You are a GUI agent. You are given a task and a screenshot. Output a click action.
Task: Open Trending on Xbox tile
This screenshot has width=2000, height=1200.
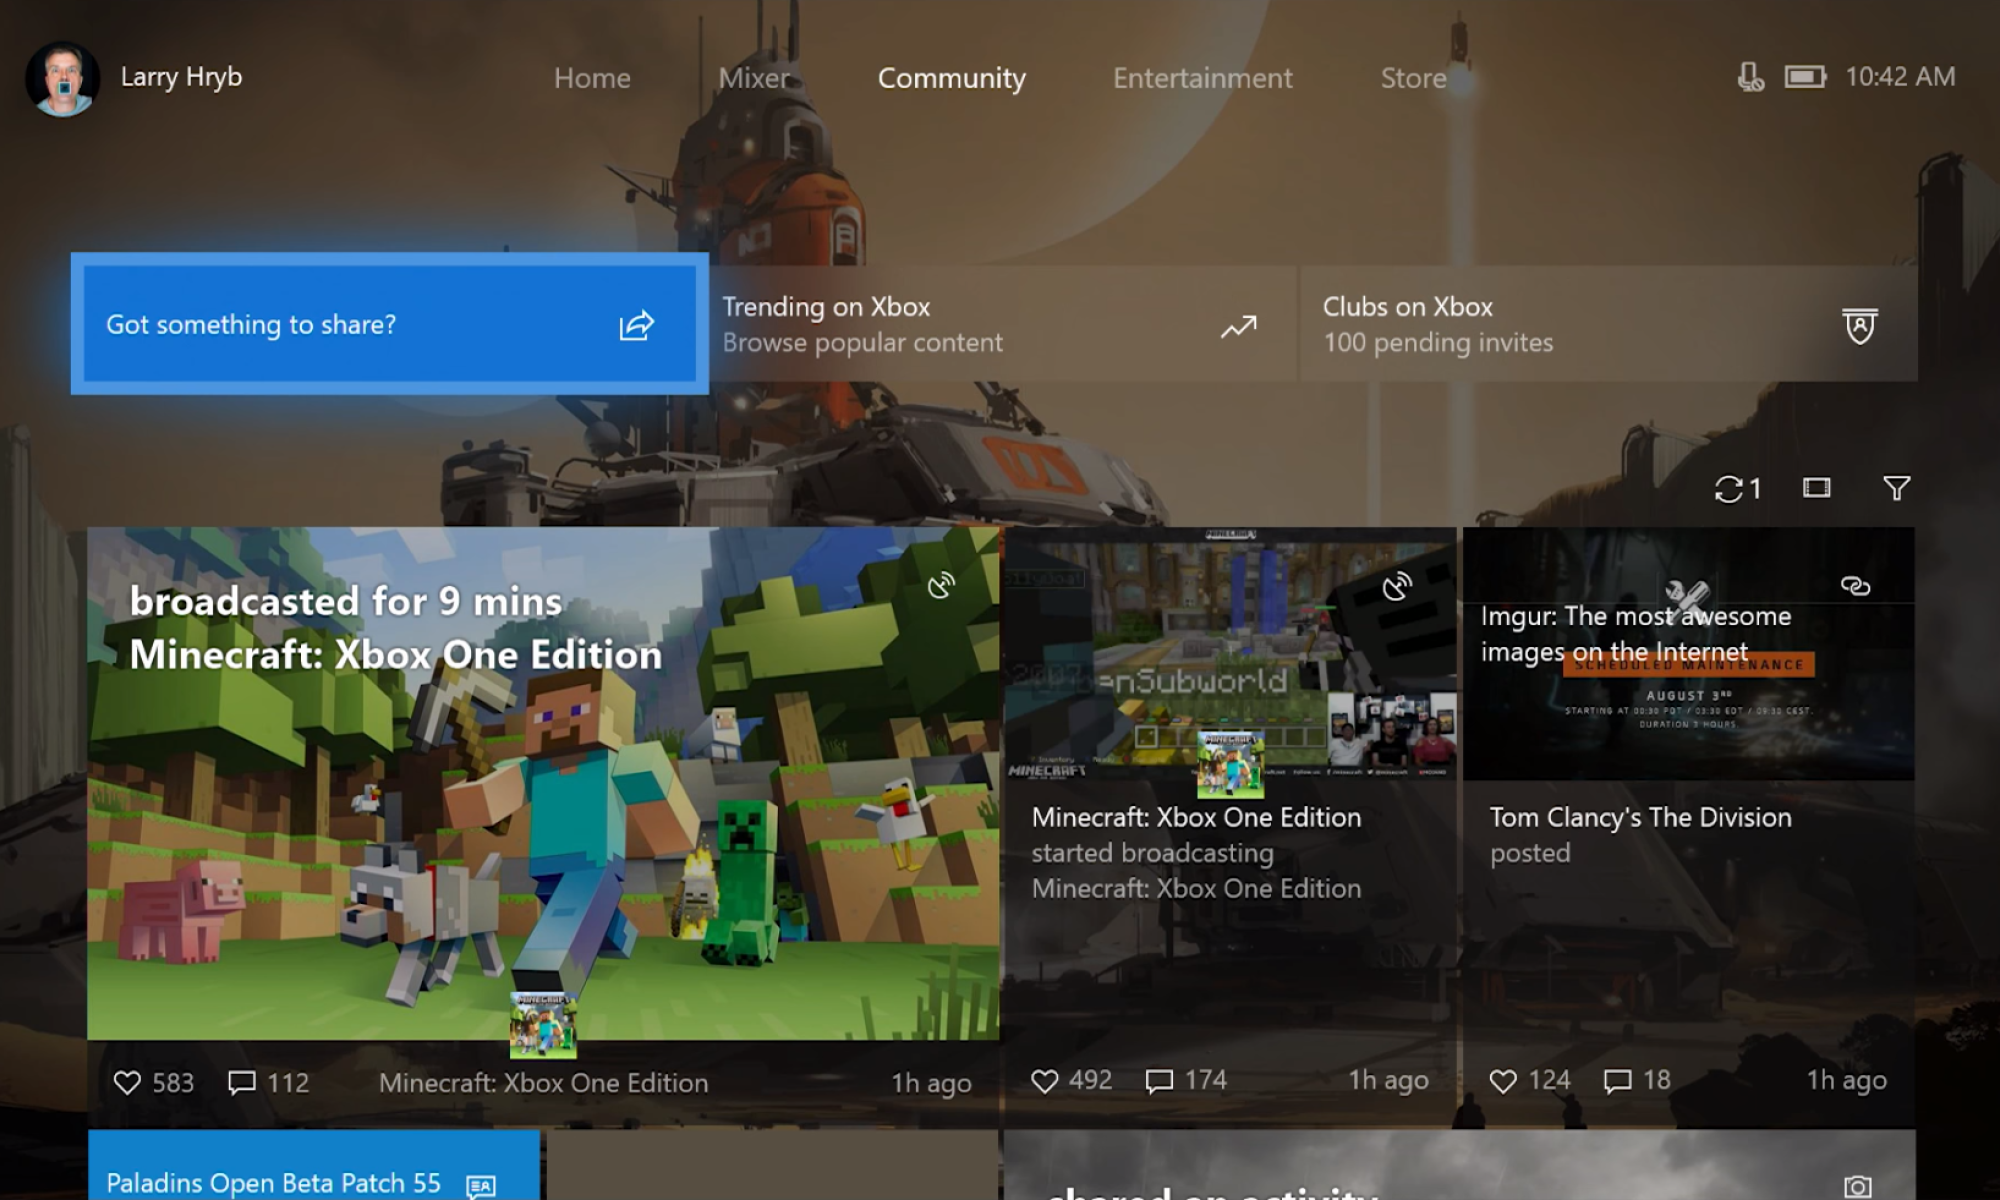[x=1003, y=323]
